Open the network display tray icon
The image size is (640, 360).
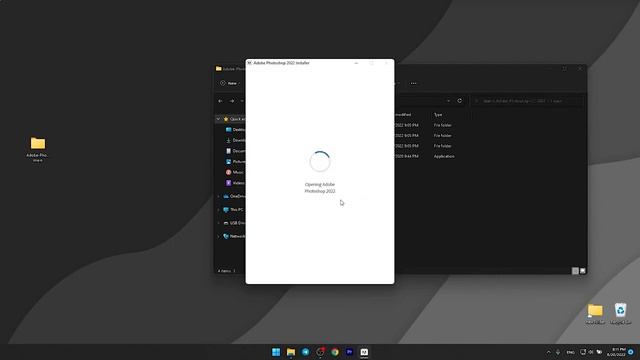pos(583,352)
